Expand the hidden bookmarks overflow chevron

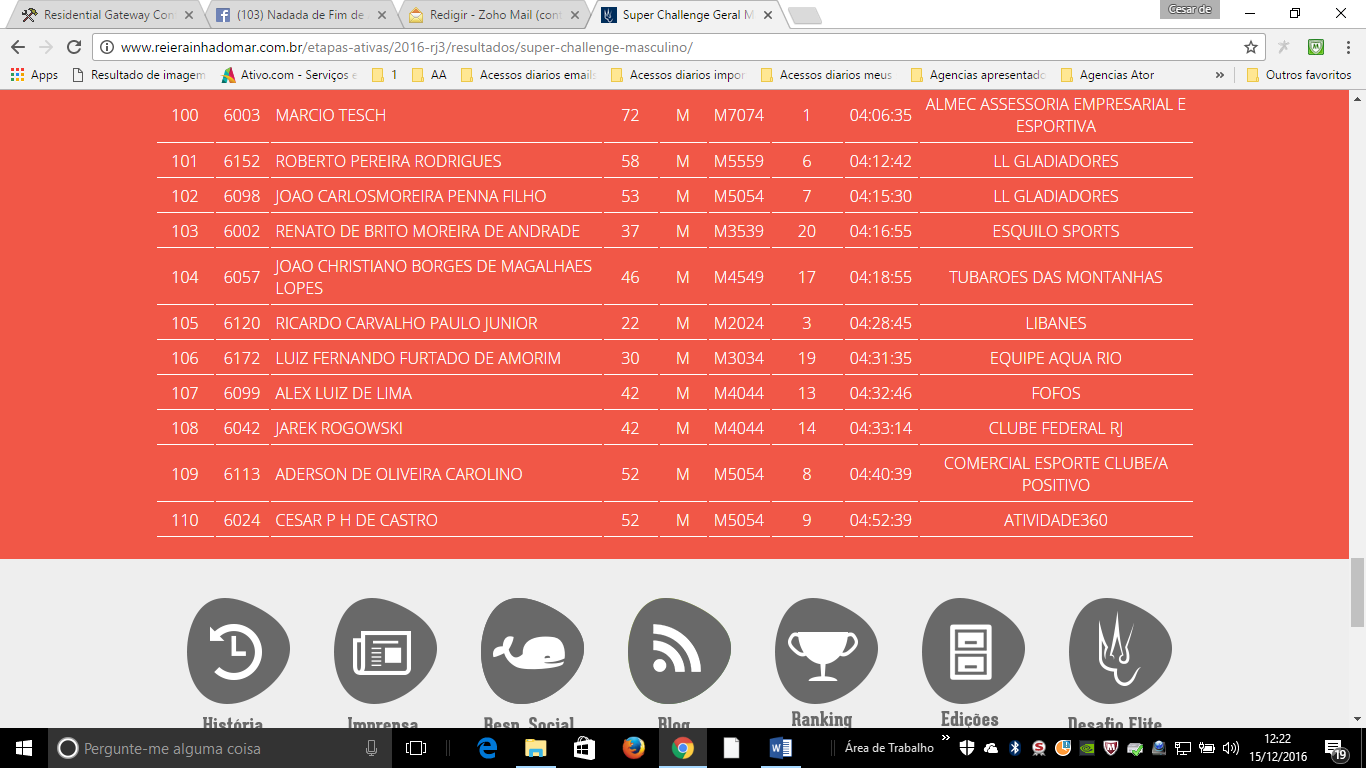(1219, 75)
